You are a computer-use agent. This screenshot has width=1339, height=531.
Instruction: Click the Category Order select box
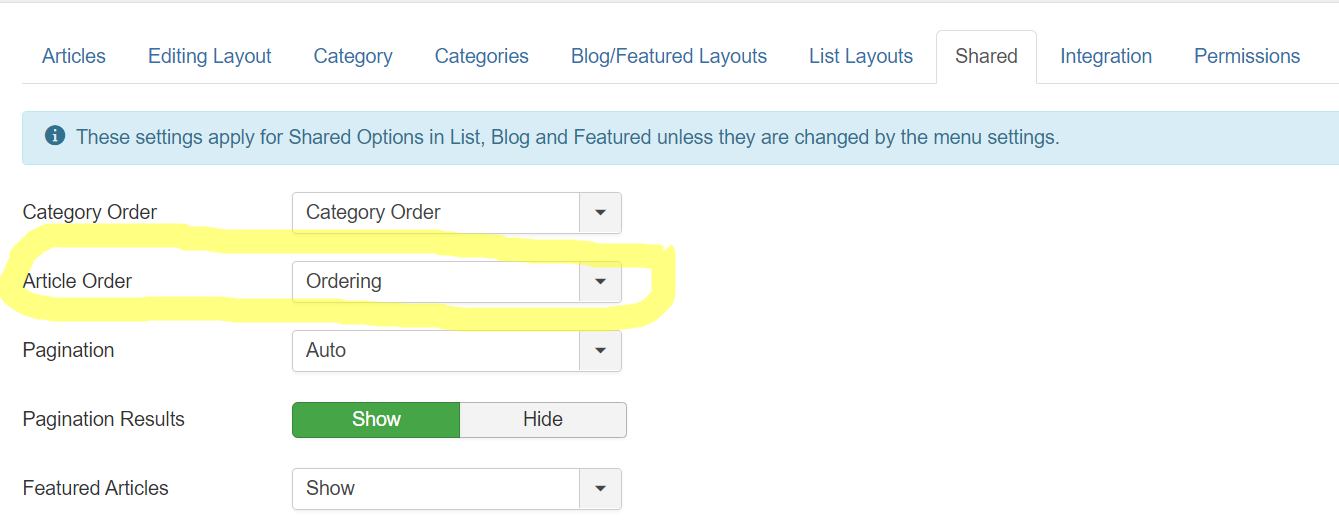[x=436, y=213]
